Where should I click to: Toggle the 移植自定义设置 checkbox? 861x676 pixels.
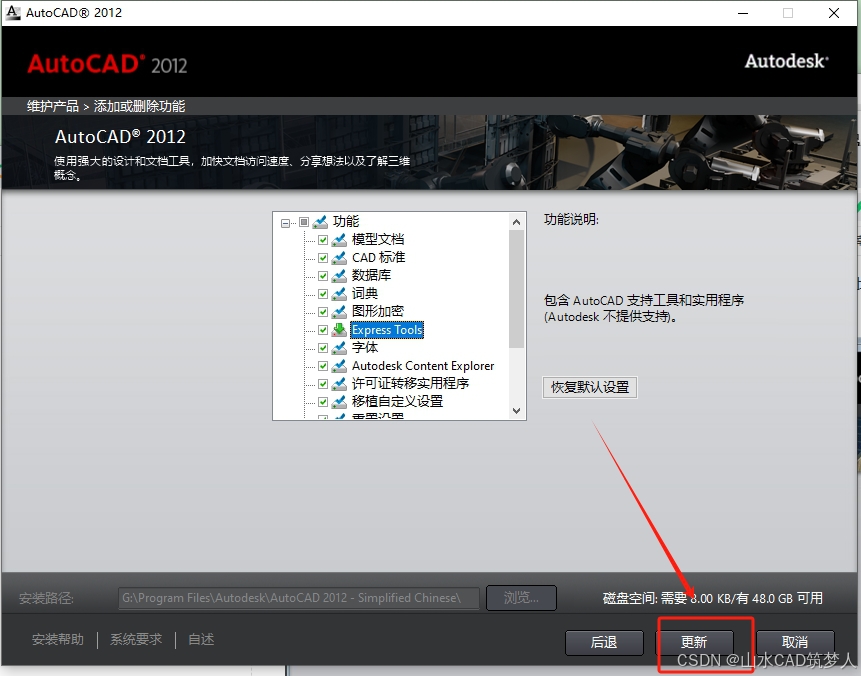(x=323, y=402)
